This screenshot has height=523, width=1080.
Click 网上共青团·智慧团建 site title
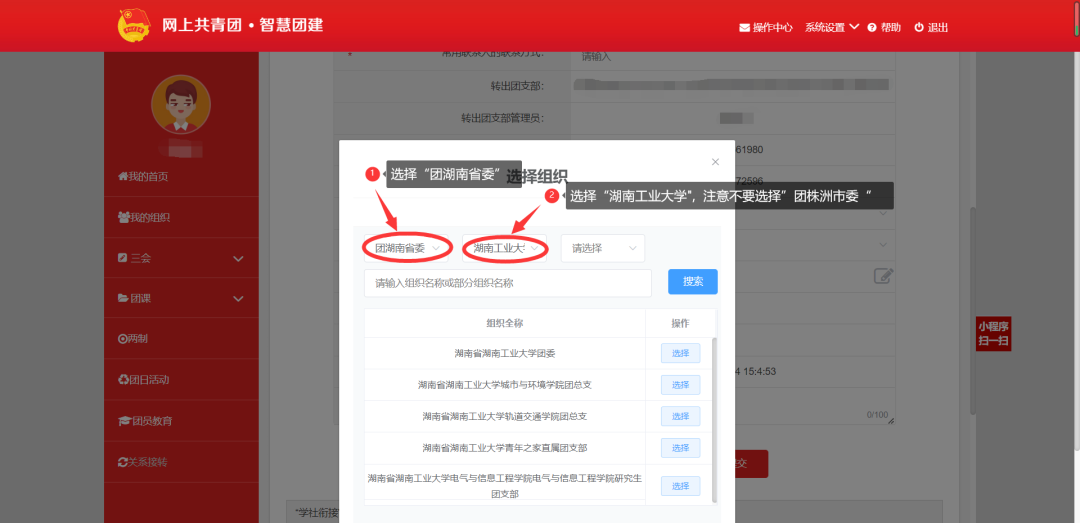(242, 25)
